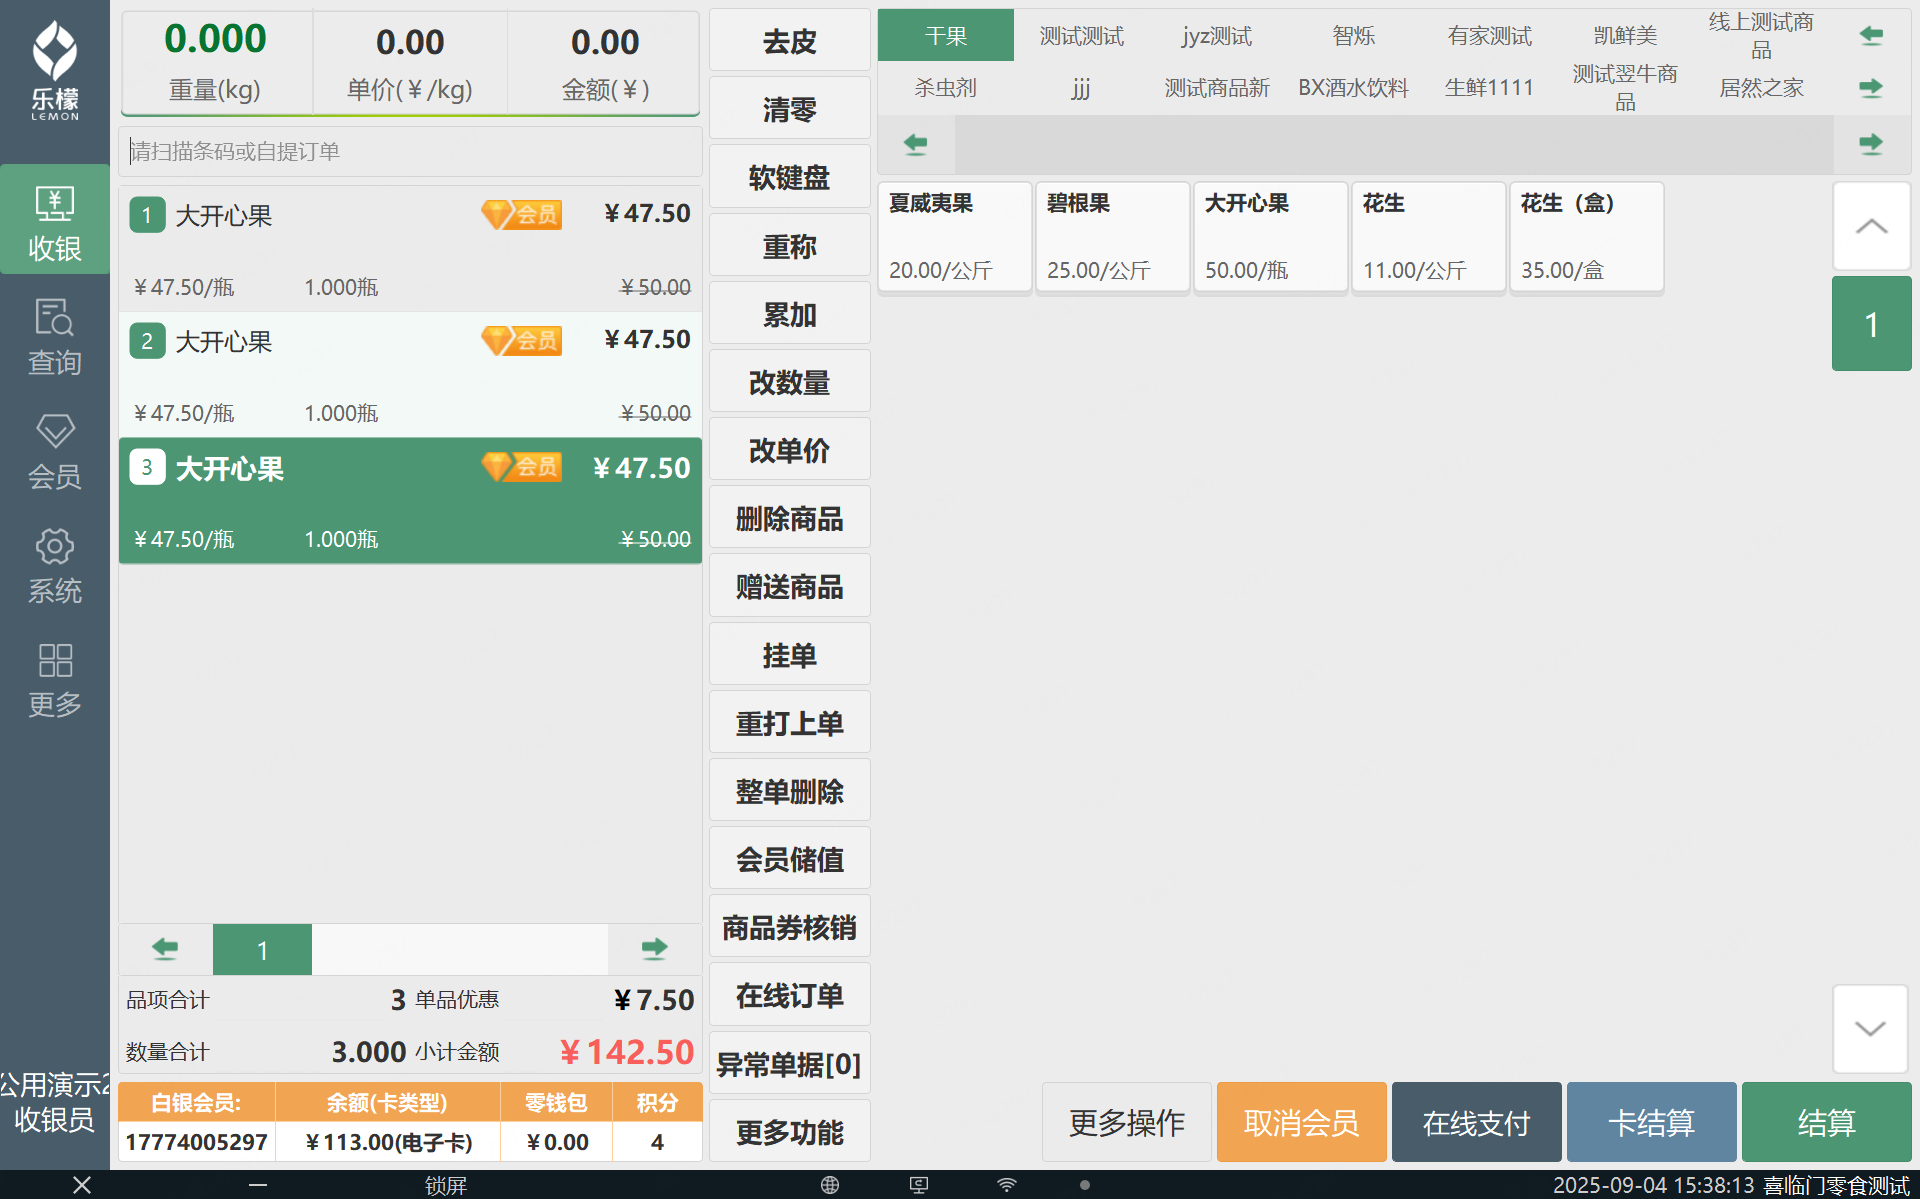1920x1199 pixels.
Task: Click the X close icon at bottom left
Action: coord(82,1185)
